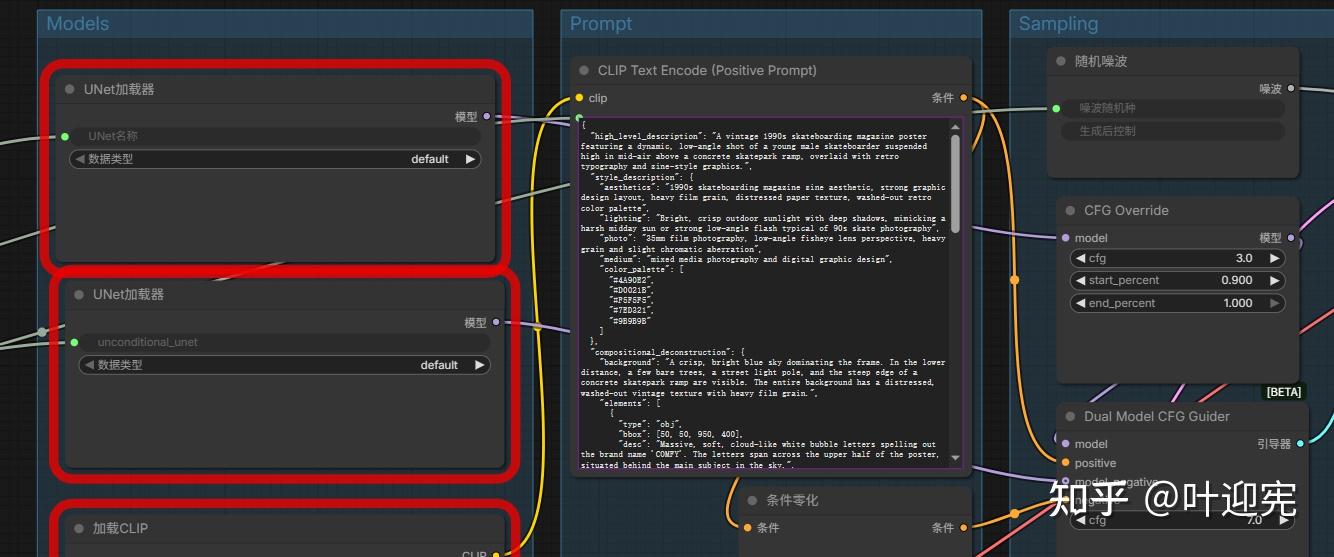Viewport: 1334px width, 557px height.
Task: Click the end_percent 1.000 value slider
Action: point(1177,303)
